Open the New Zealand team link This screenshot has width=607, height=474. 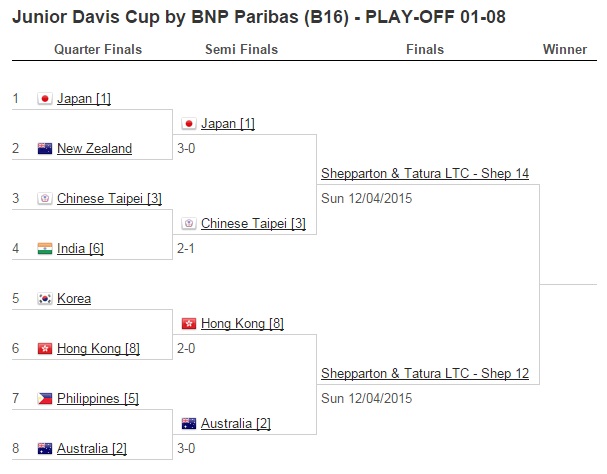(x=94, y=148)
